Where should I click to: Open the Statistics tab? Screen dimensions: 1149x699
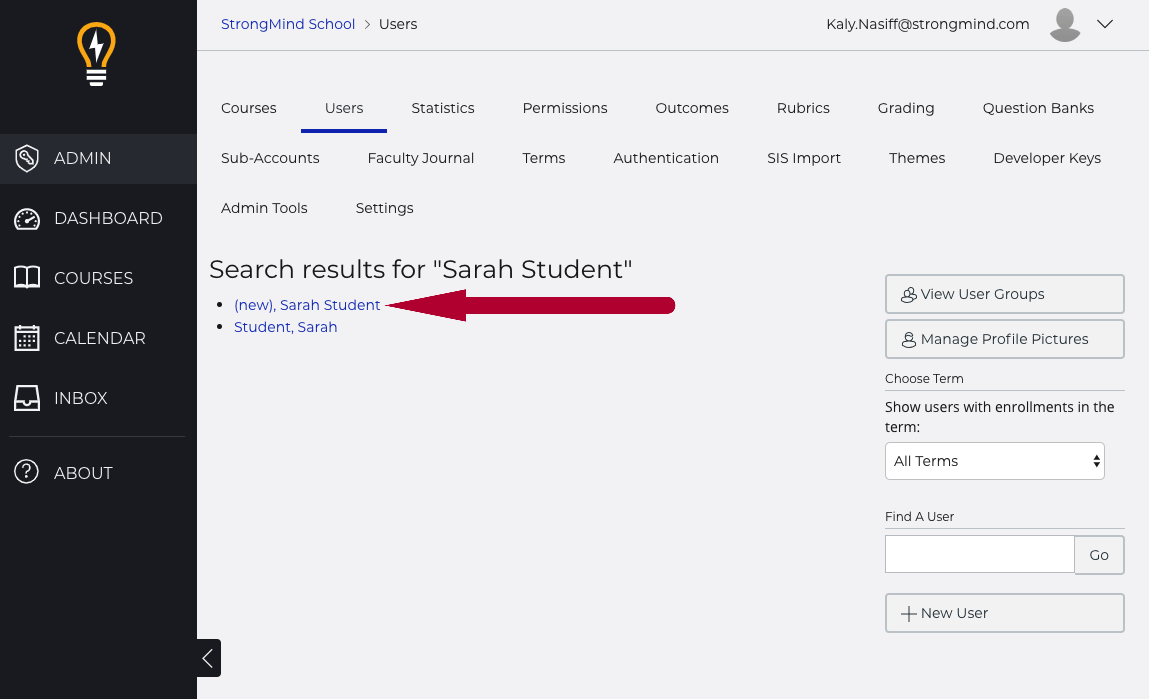pyautogui.click(x=443, y=108)
